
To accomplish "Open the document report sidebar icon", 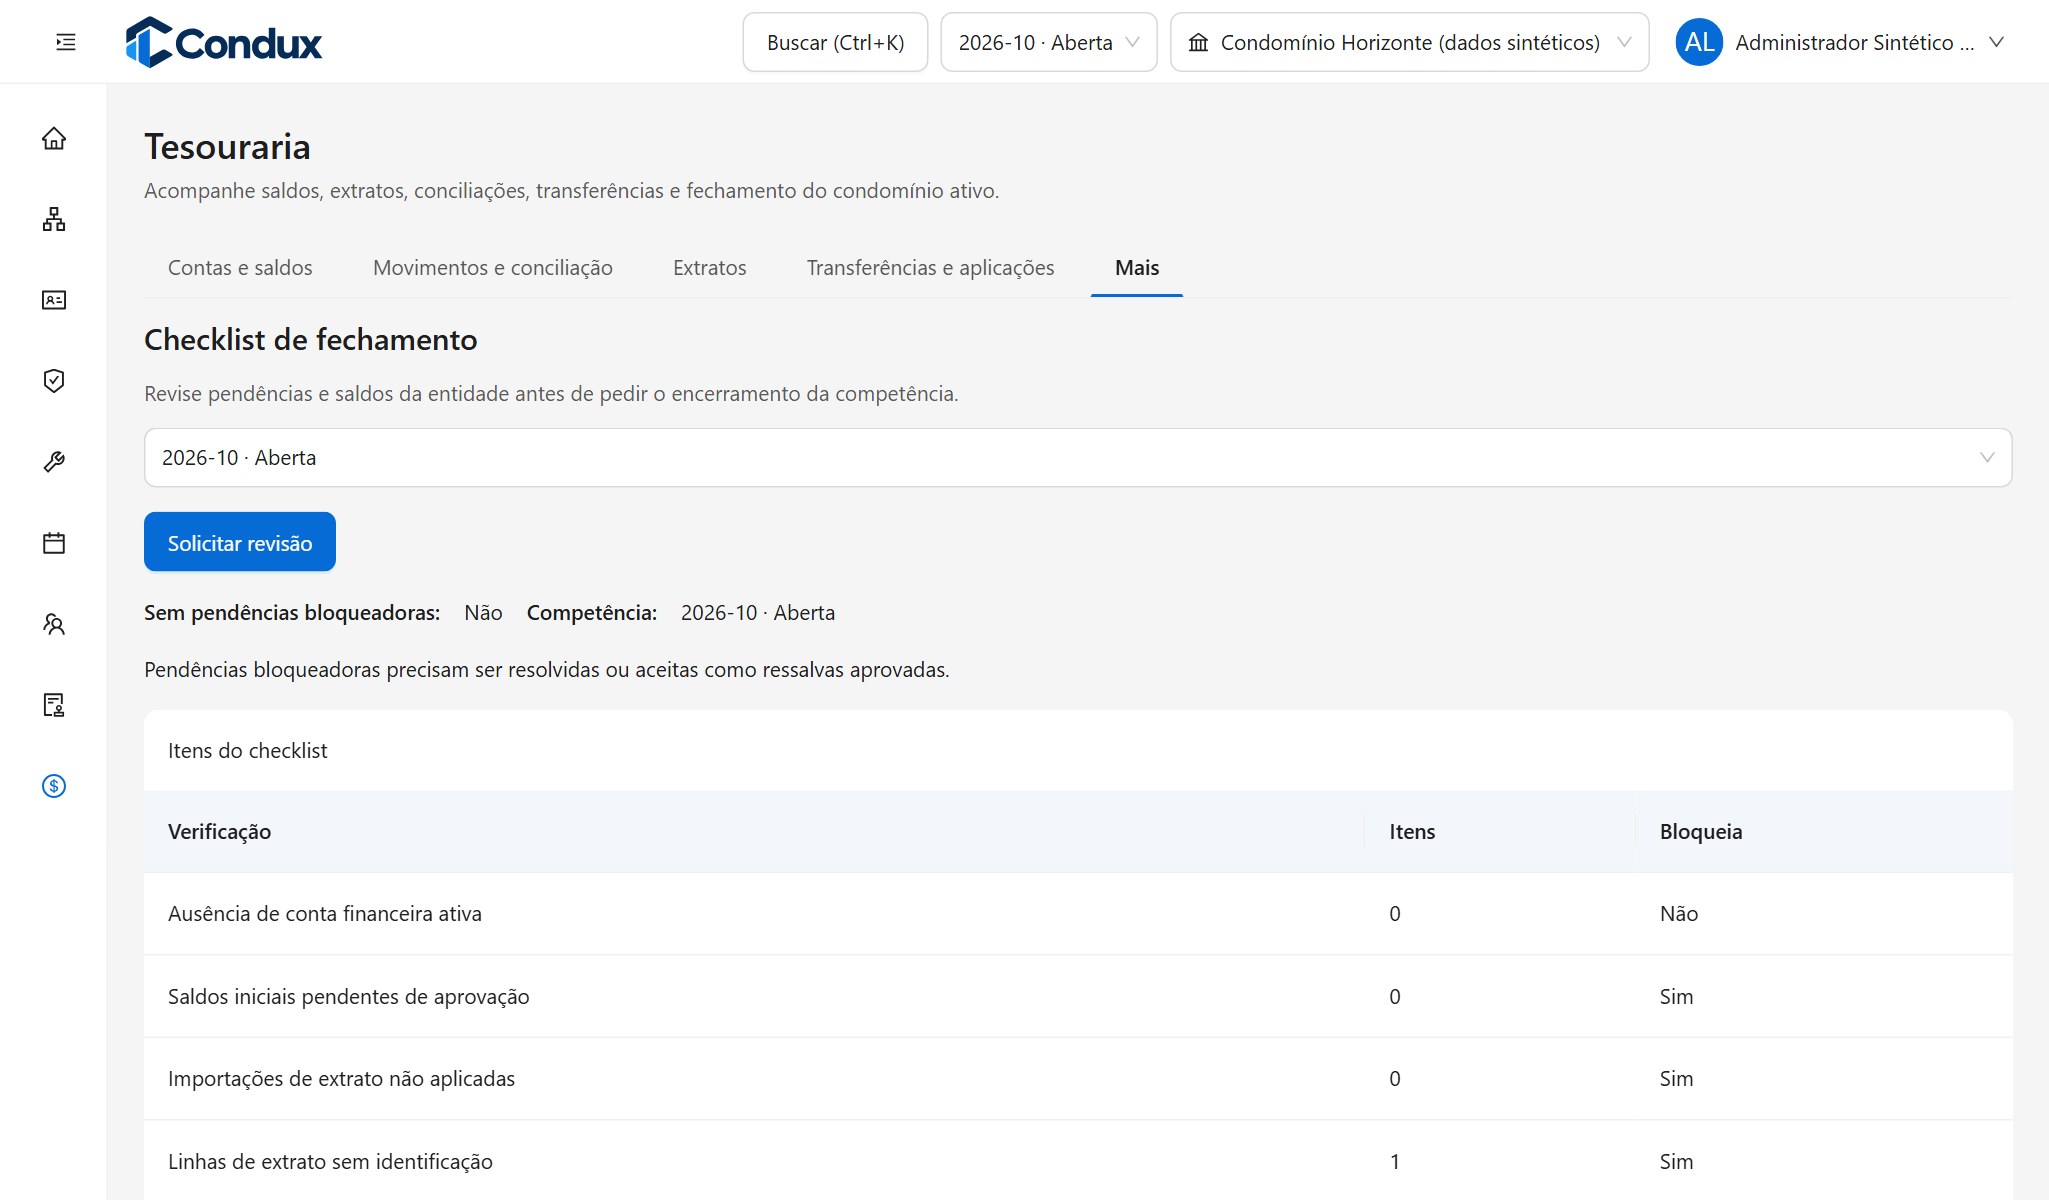I will click(x=54, y=705).
